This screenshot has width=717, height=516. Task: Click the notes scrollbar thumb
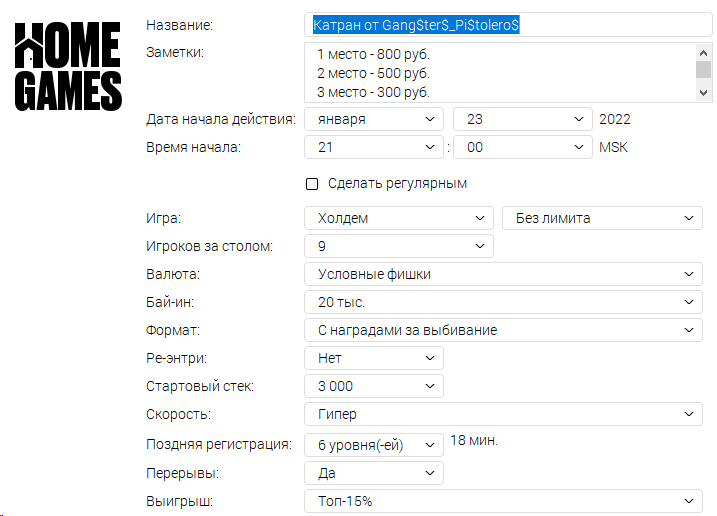coord(703,70)
